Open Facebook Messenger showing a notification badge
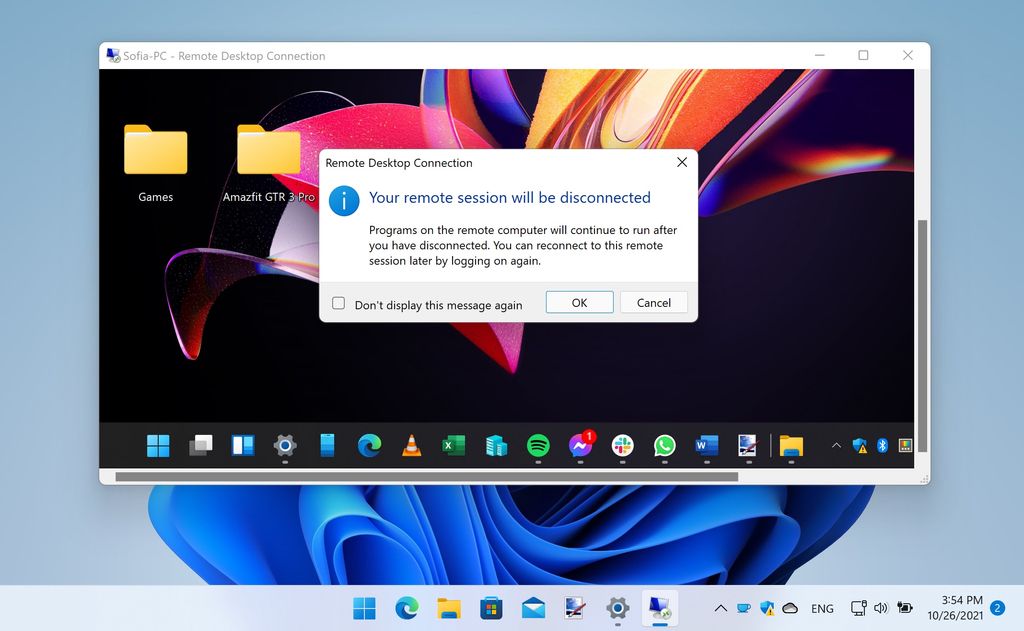This screenshot has height=631, width=1024. click(x=580, y=447)
